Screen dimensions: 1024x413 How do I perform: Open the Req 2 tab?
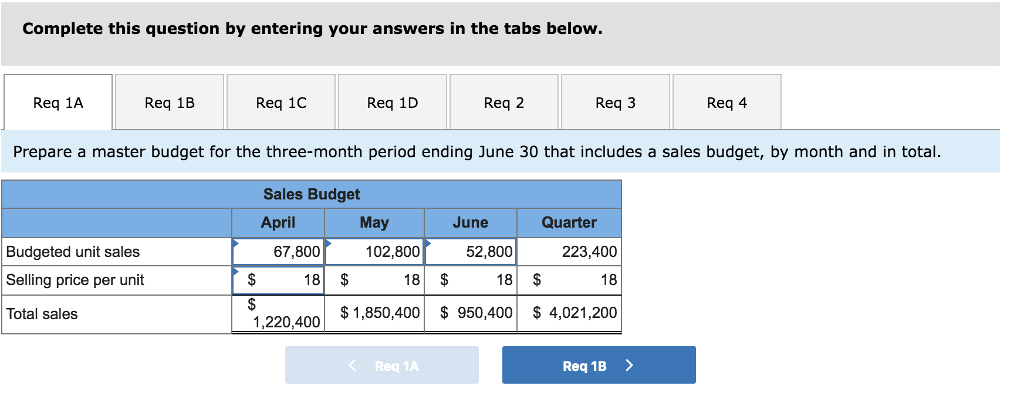pyautogui.click(x=504, y=102)
